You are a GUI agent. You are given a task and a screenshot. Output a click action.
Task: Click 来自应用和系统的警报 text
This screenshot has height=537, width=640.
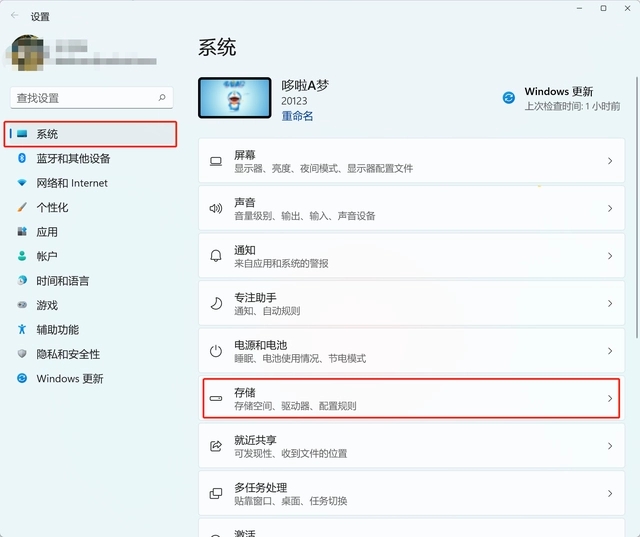pyautogui.click(x=281, y=264)
